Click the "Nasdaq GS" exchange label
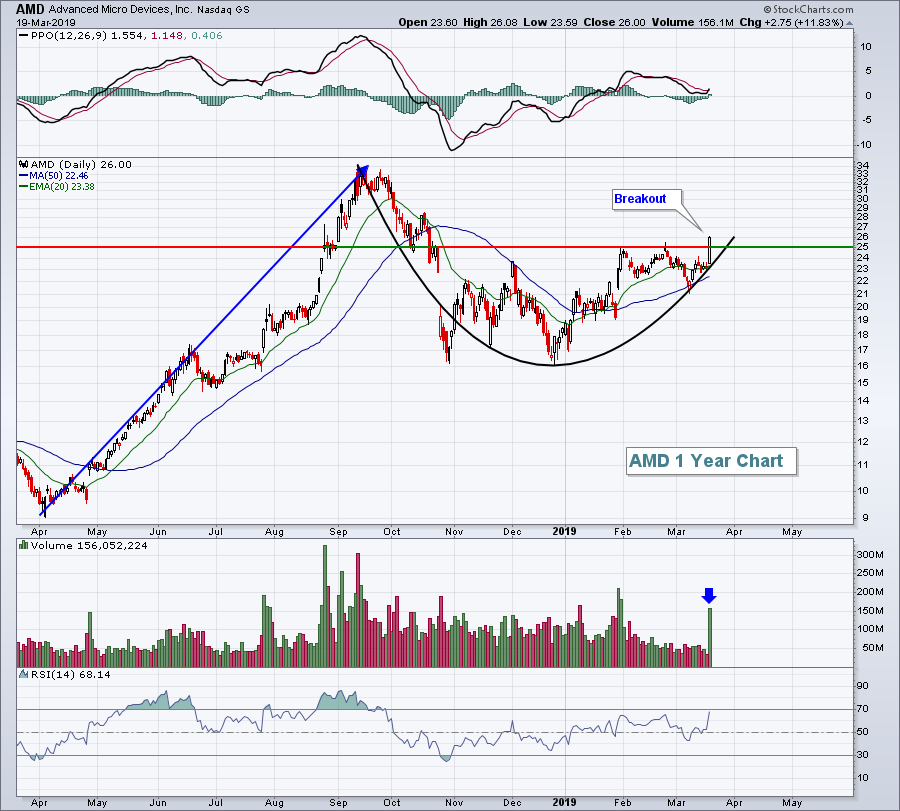The image size is (900, 811). coord(223,9)
